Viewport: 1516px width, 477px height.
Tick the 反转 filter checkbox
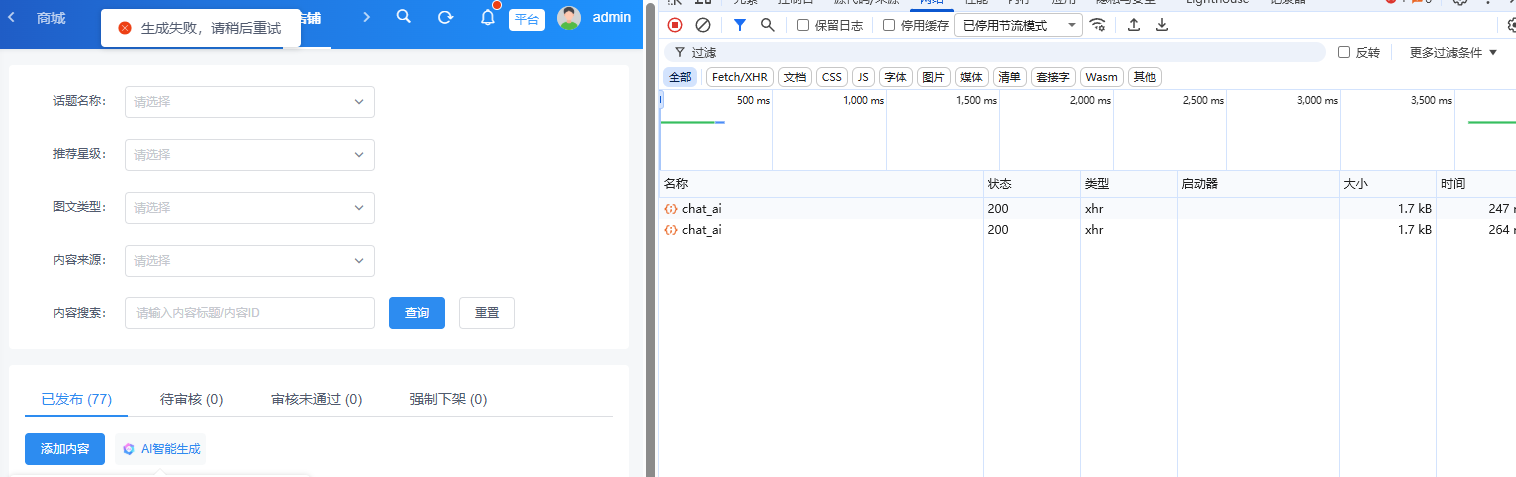1344,52
